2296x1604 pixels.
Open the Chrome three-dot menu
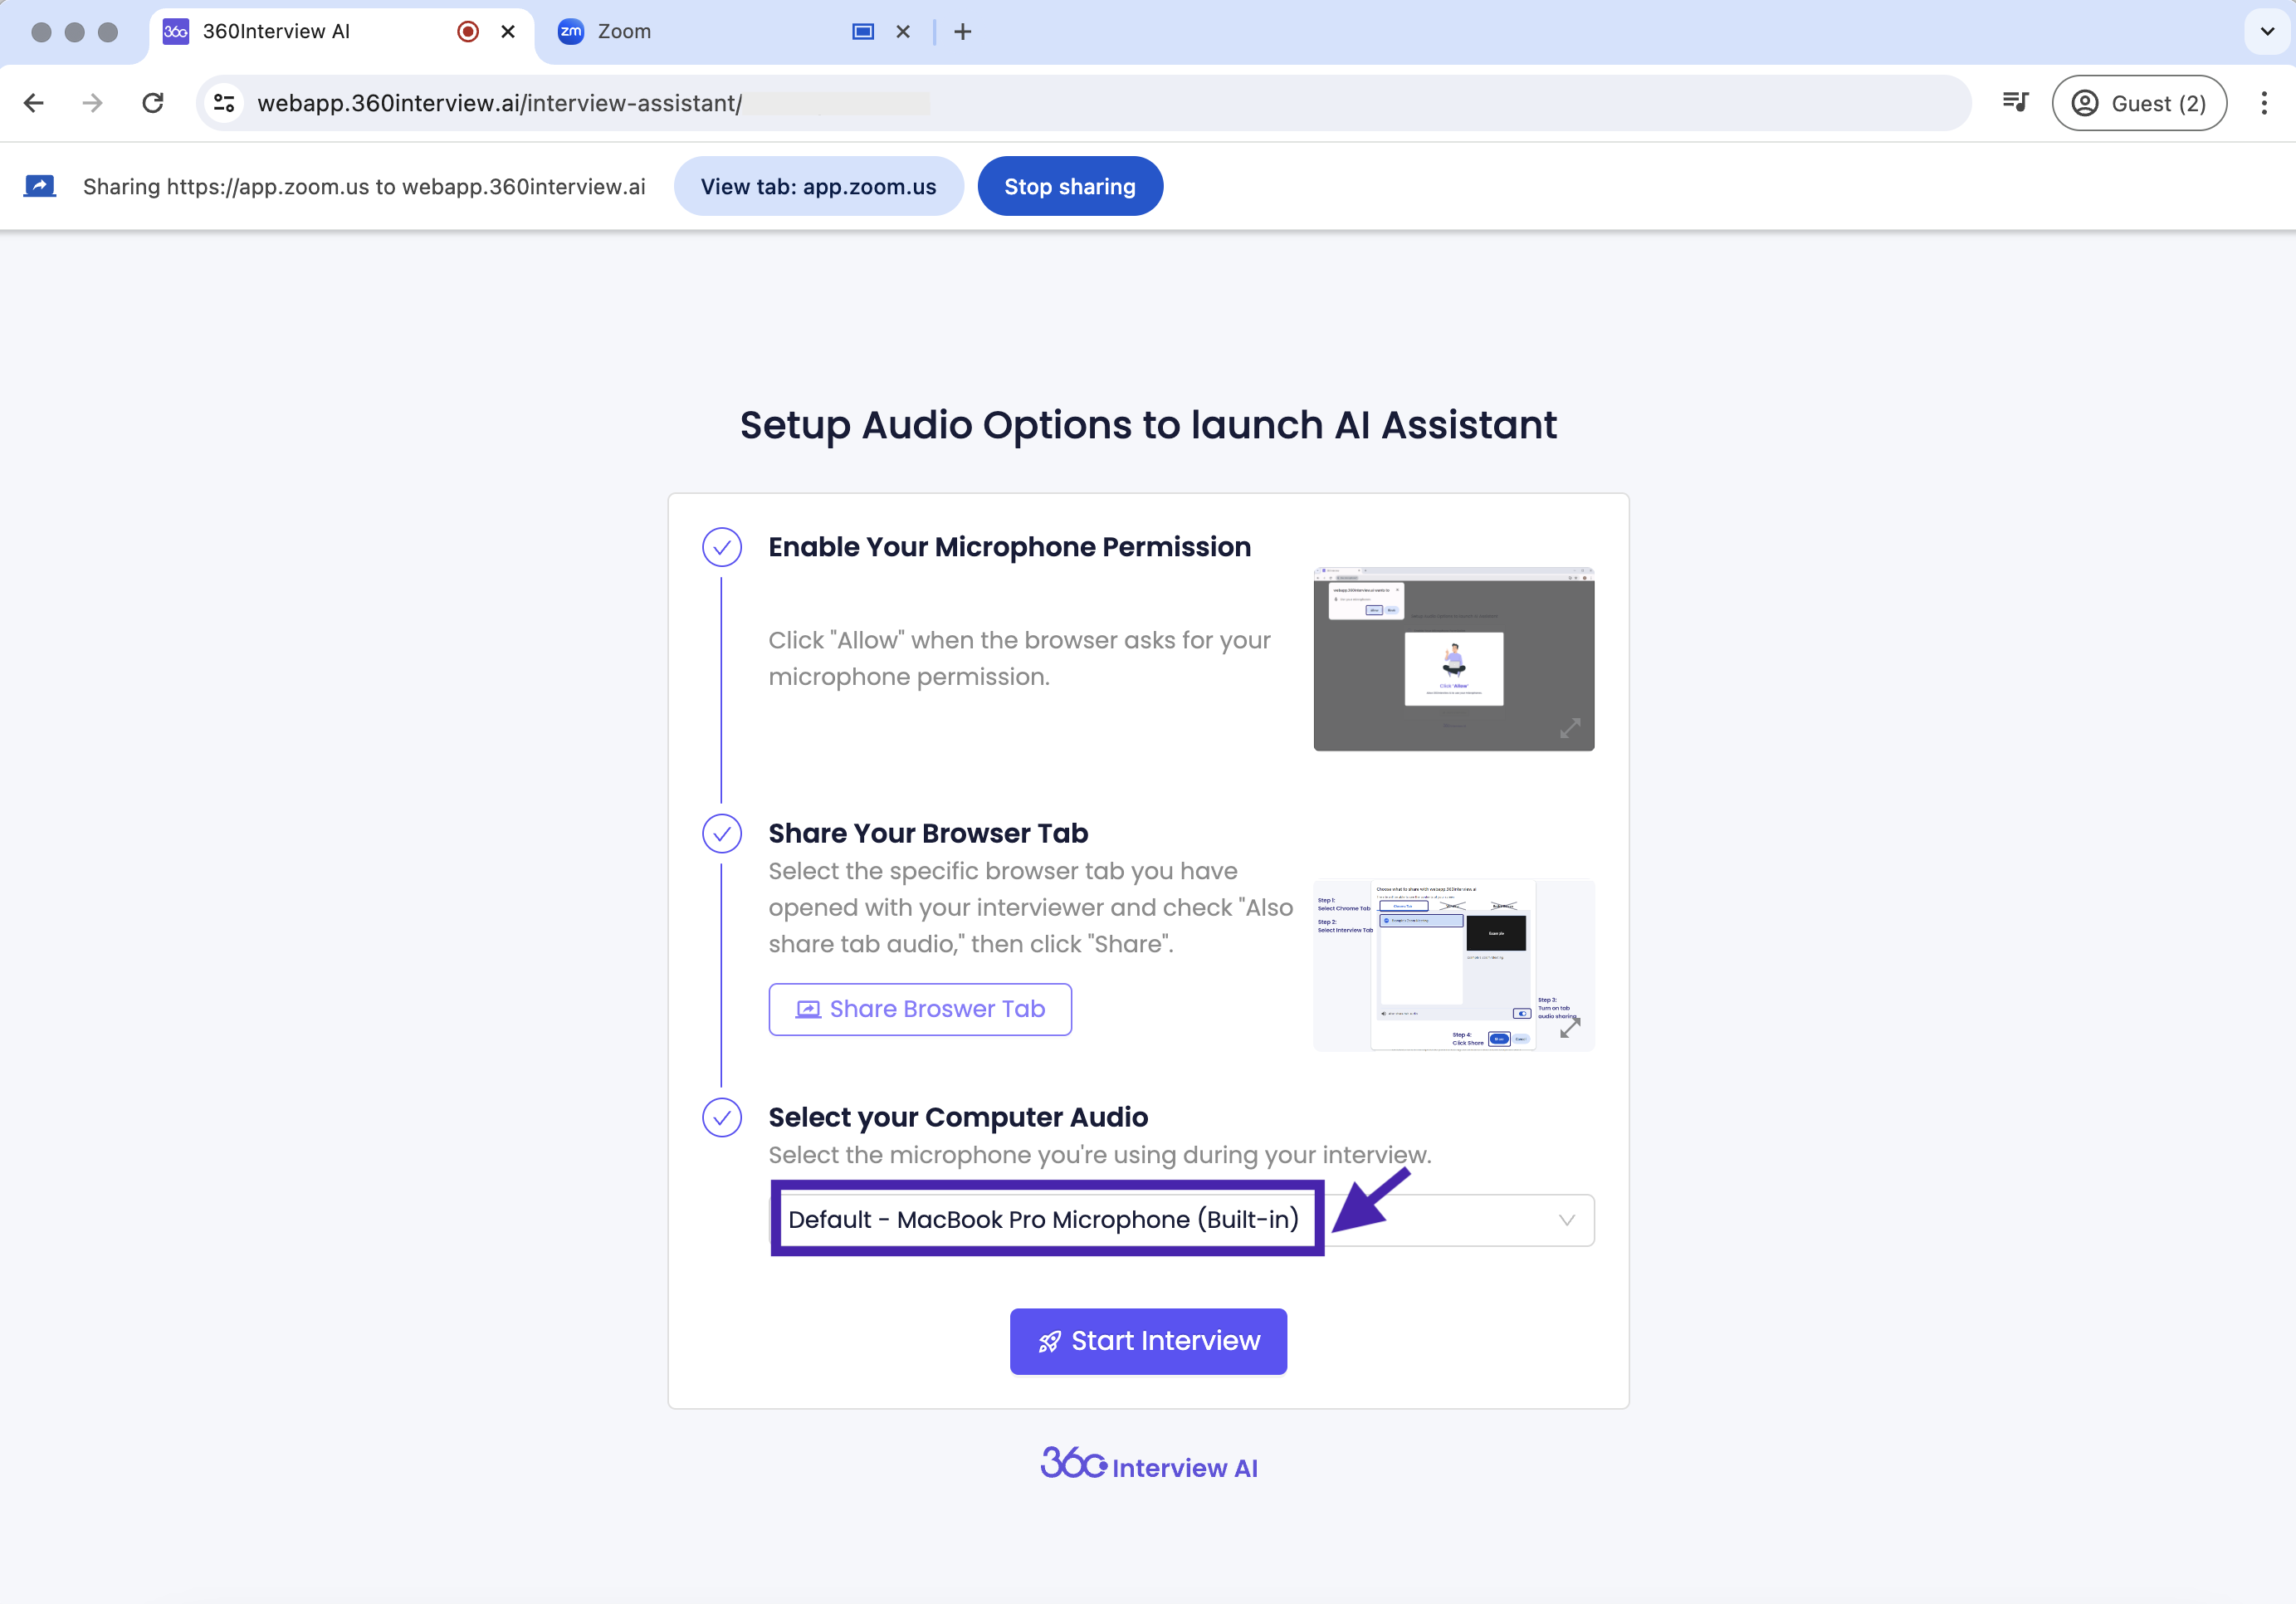pos(2264,103)
